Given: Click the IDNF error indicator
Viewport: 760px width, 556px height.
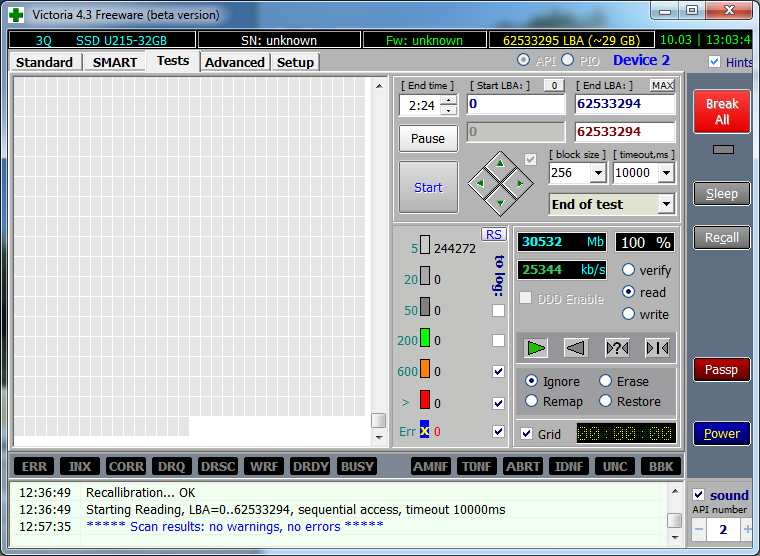Looking at the screenshot, I should [569, 466].
